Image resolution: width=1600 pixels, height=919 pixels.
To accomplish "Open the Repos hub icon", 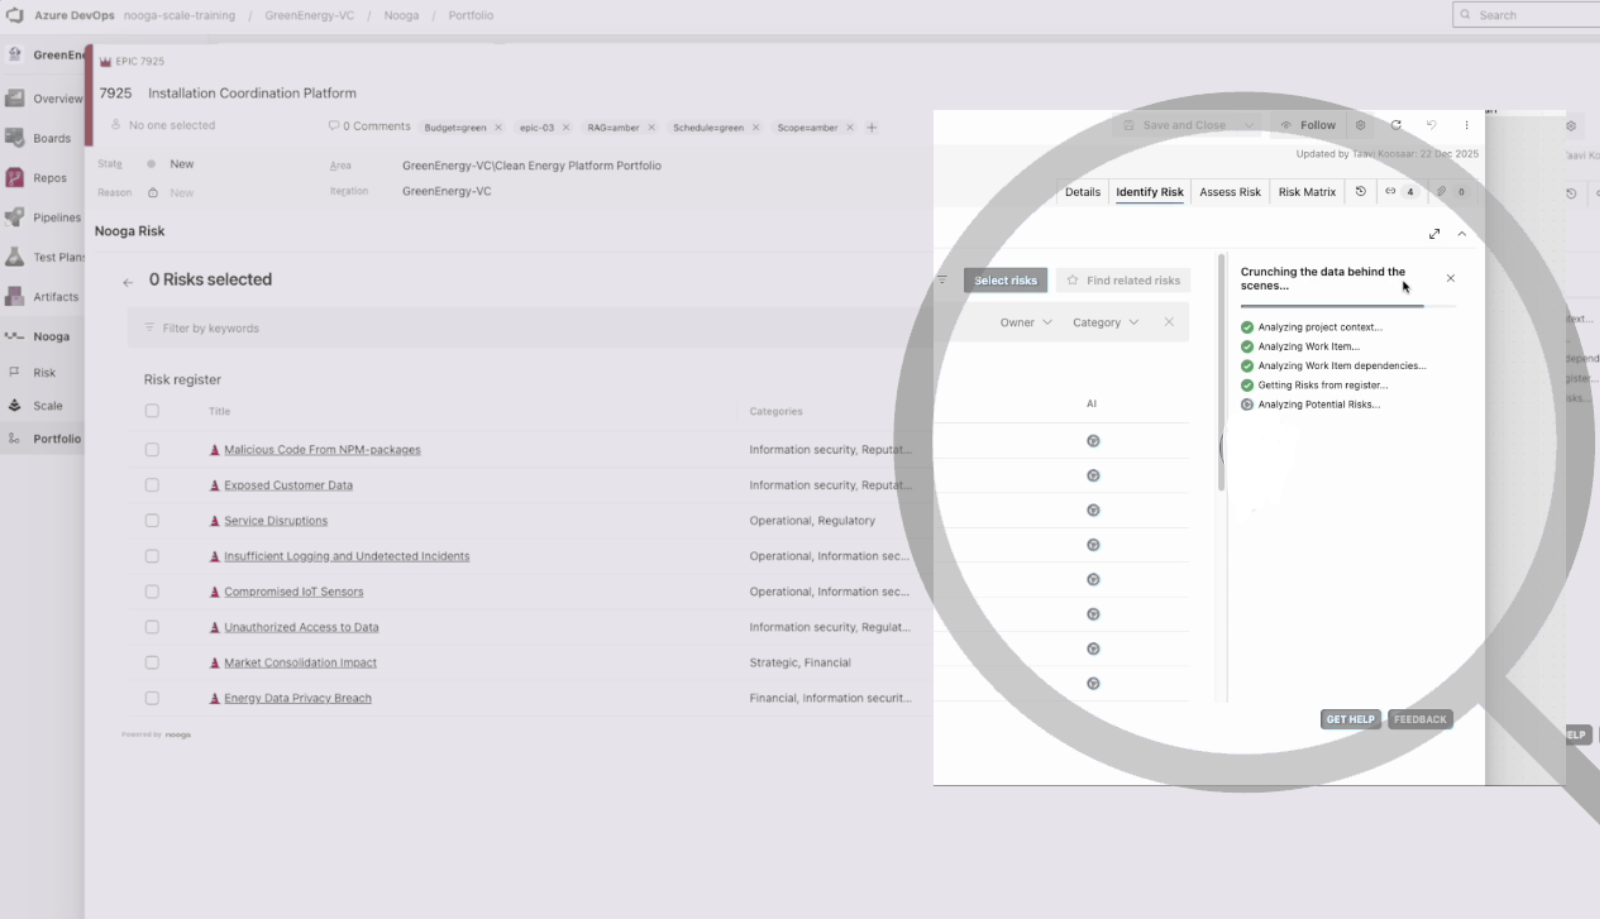I will point(14,178).
